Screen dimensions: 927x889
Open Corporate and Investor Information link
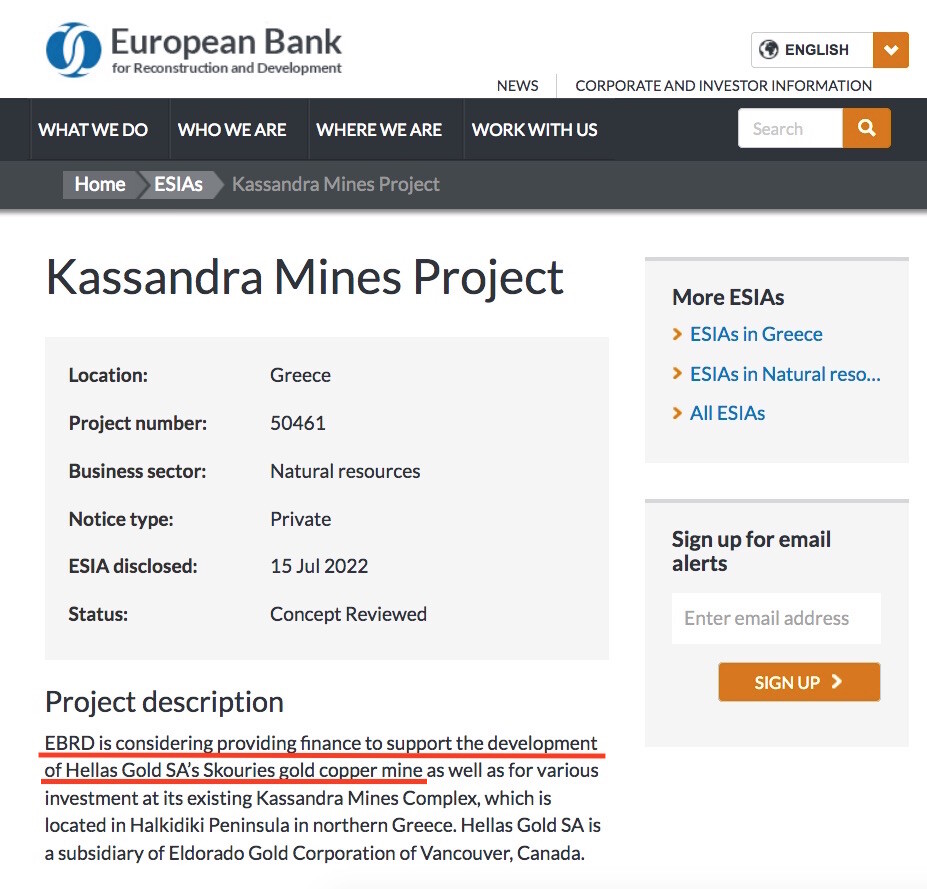click(x=724, y=86)
